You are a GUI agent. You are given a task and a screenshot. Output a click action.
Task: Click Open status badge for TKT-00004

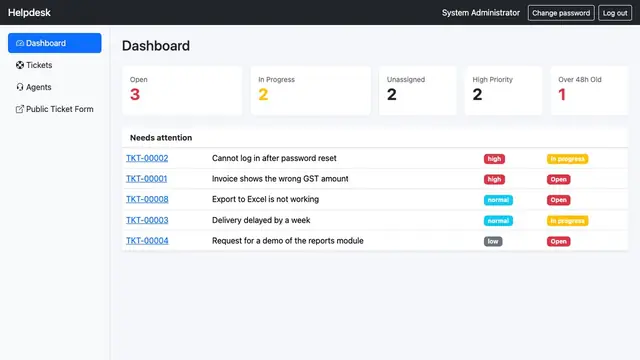point(558,241)
